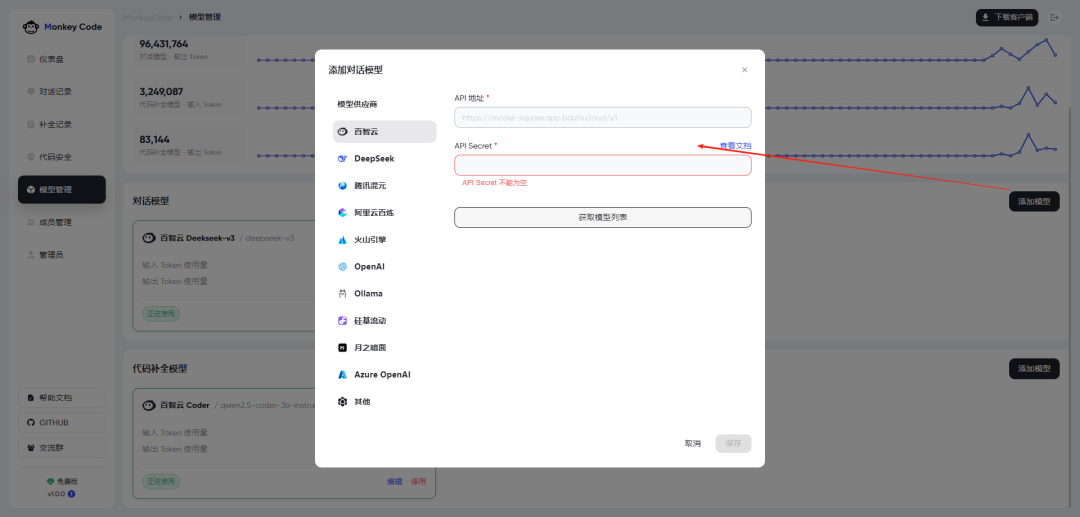This screenshot has width=1080, height=517.
Task: Open the GITHUB link button
Action: pyautogui.click(x=62, y=423)
